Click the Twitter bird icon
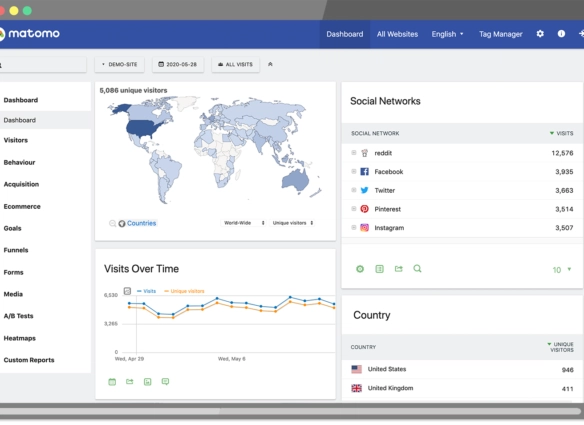The width and height of the screenshot is (584, 425). 365,190
